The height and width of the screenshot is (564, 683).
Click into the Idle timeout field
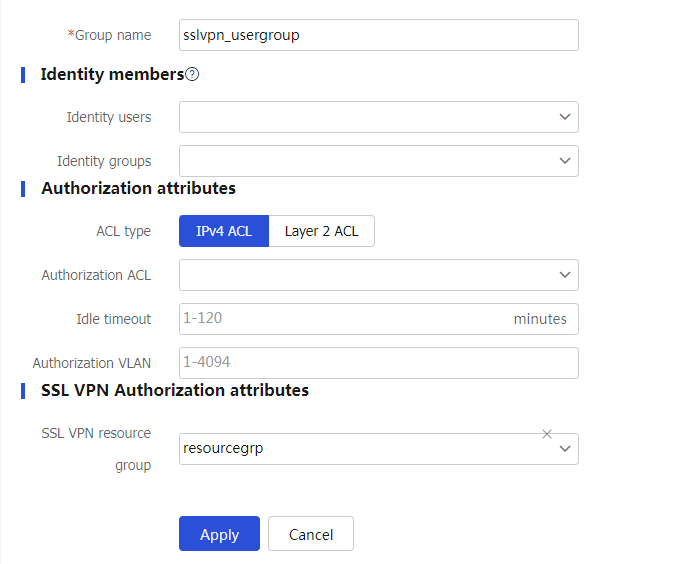[x=379, y=319]
